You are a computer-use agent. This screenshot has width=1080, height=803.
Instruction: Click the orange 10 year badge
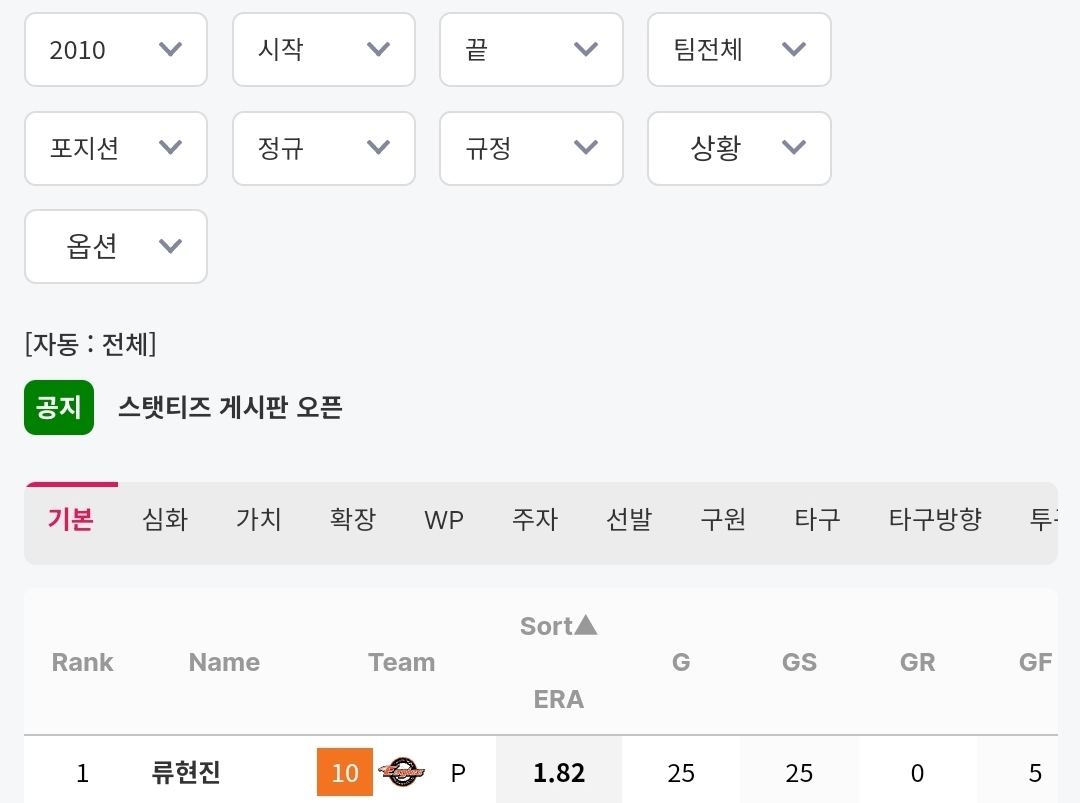[345, 773]
